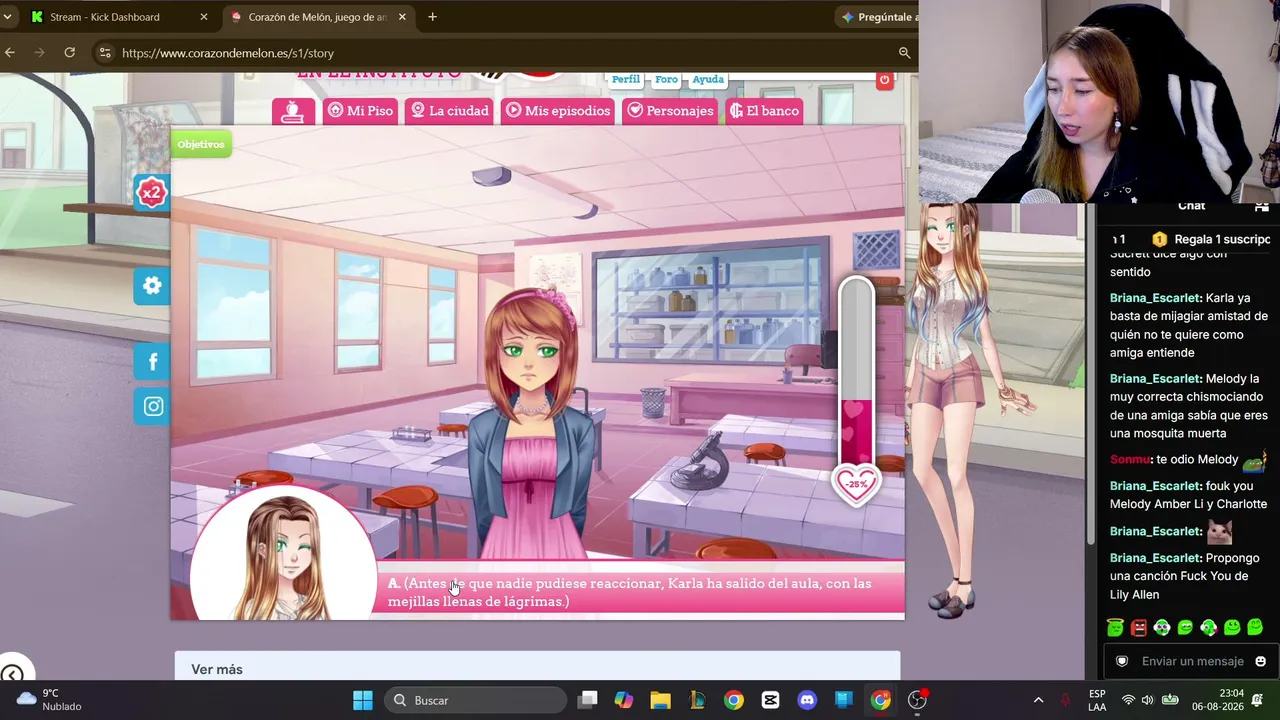Open El banco menu

(765, 111)
